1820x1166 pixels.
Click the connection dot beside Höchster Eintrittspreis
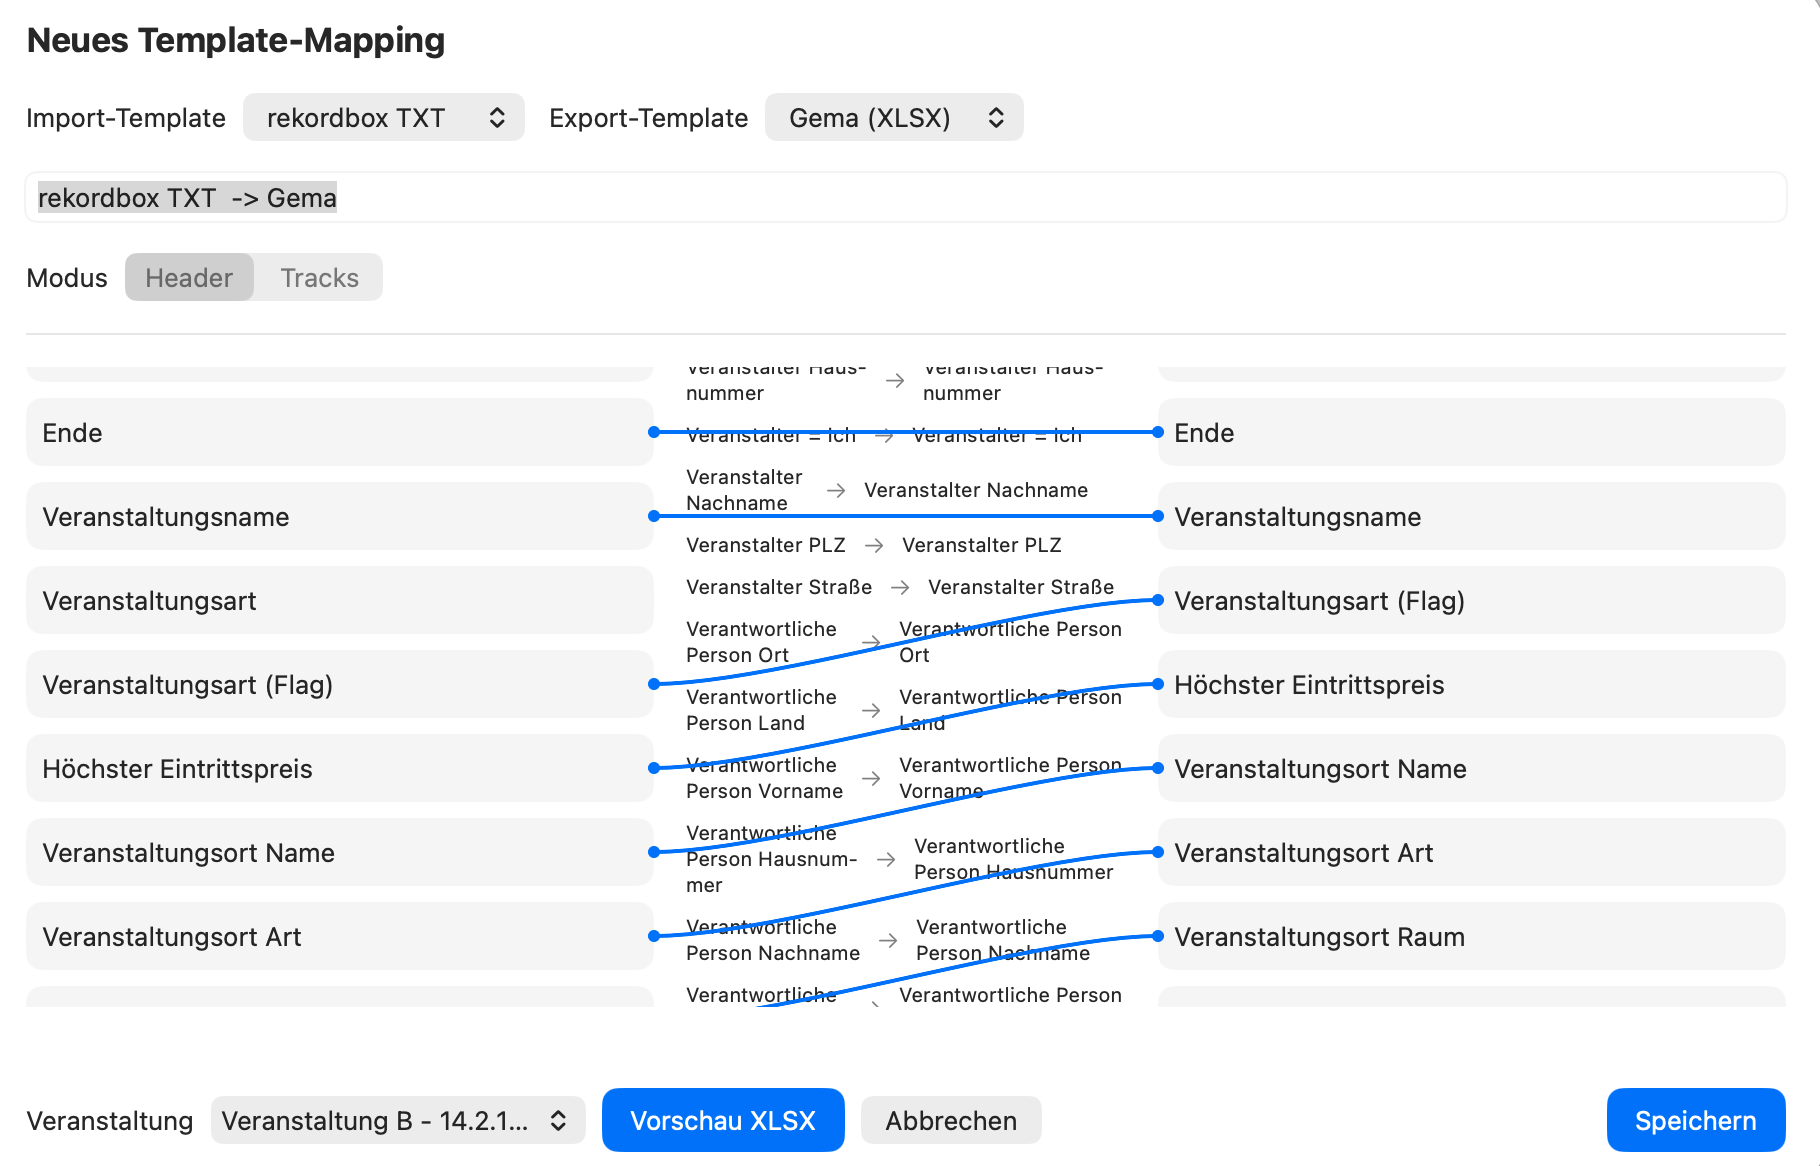[655, 768]
